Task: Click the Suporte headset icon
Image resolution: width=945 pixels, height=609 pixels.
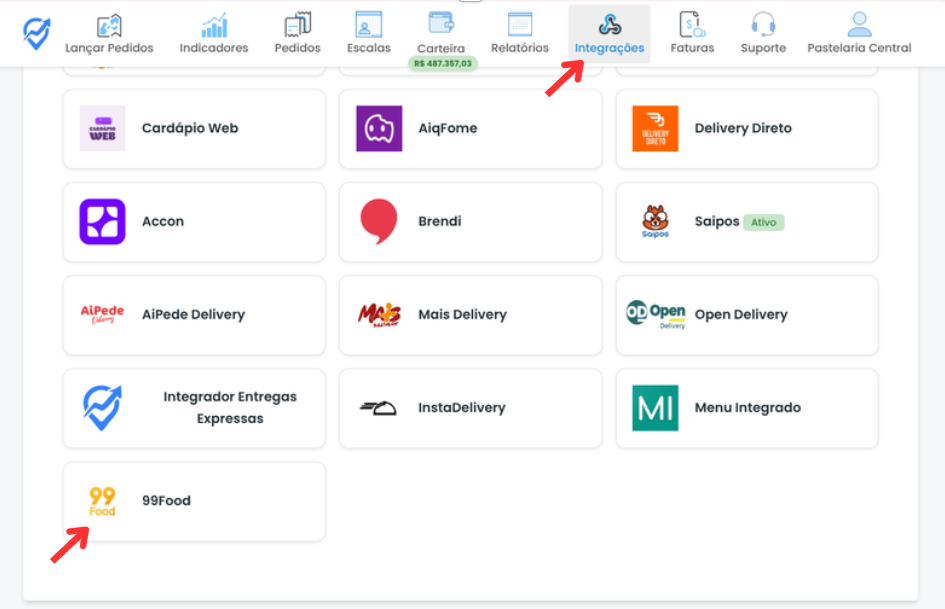Action: [x=763, y=25]
